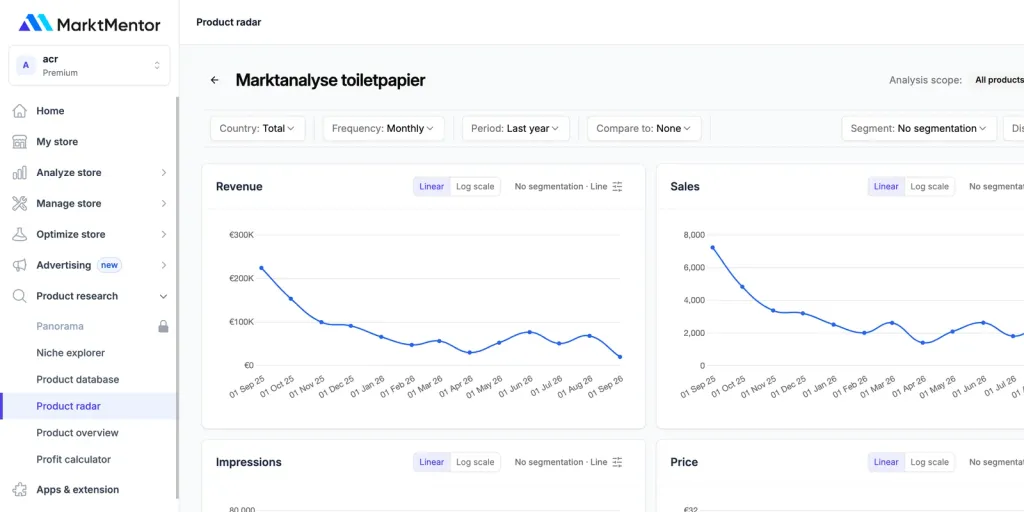Select Linear scale on Revenue chart
The width and height of the screenshot is (1024, 512).
(432, 187)
